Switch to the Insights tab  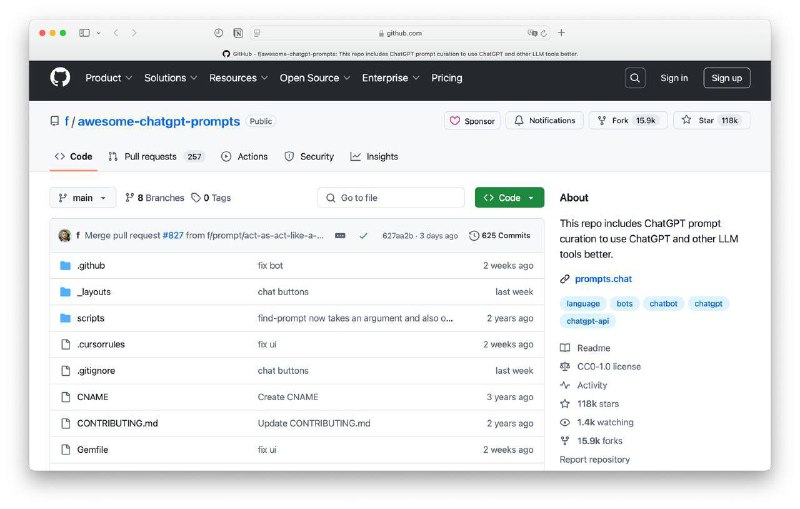point(374,157)
